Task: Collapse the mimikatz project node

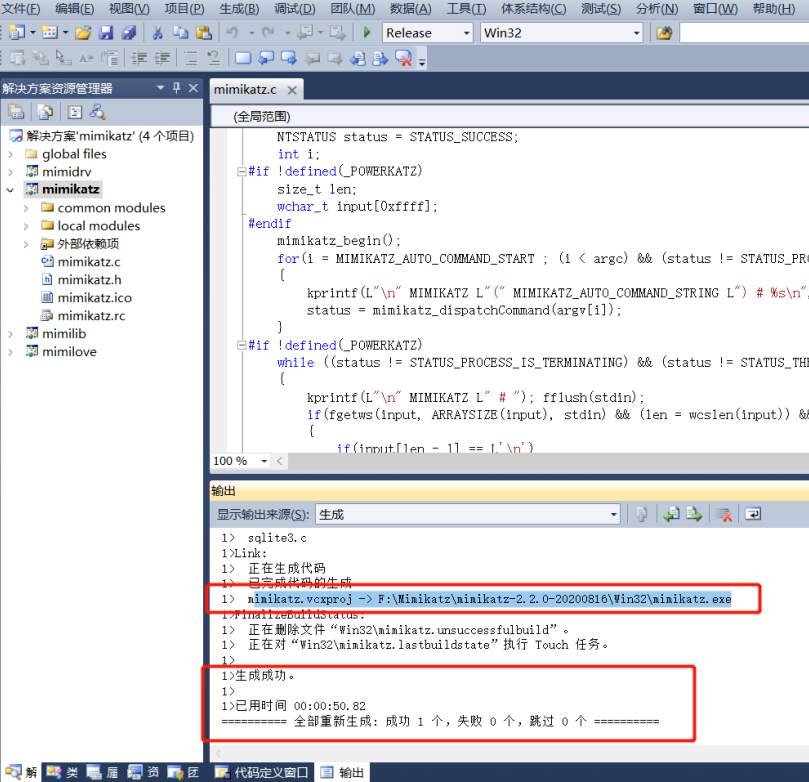Action: [x=10, y=190]
